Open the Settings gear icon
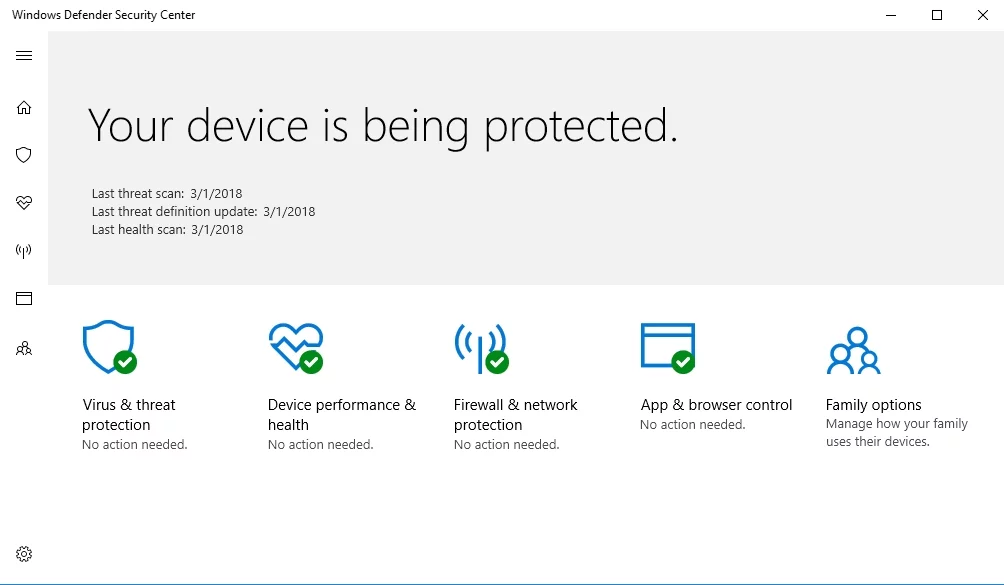 click(24, 554)
